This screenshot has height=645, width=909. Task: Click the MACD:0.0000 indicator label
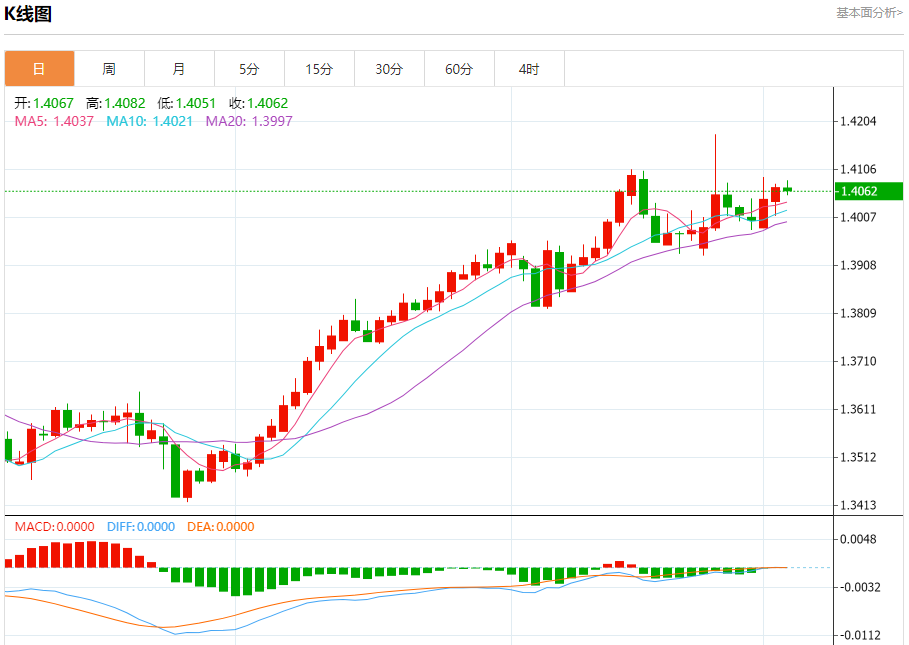click(x=54, y=527)
